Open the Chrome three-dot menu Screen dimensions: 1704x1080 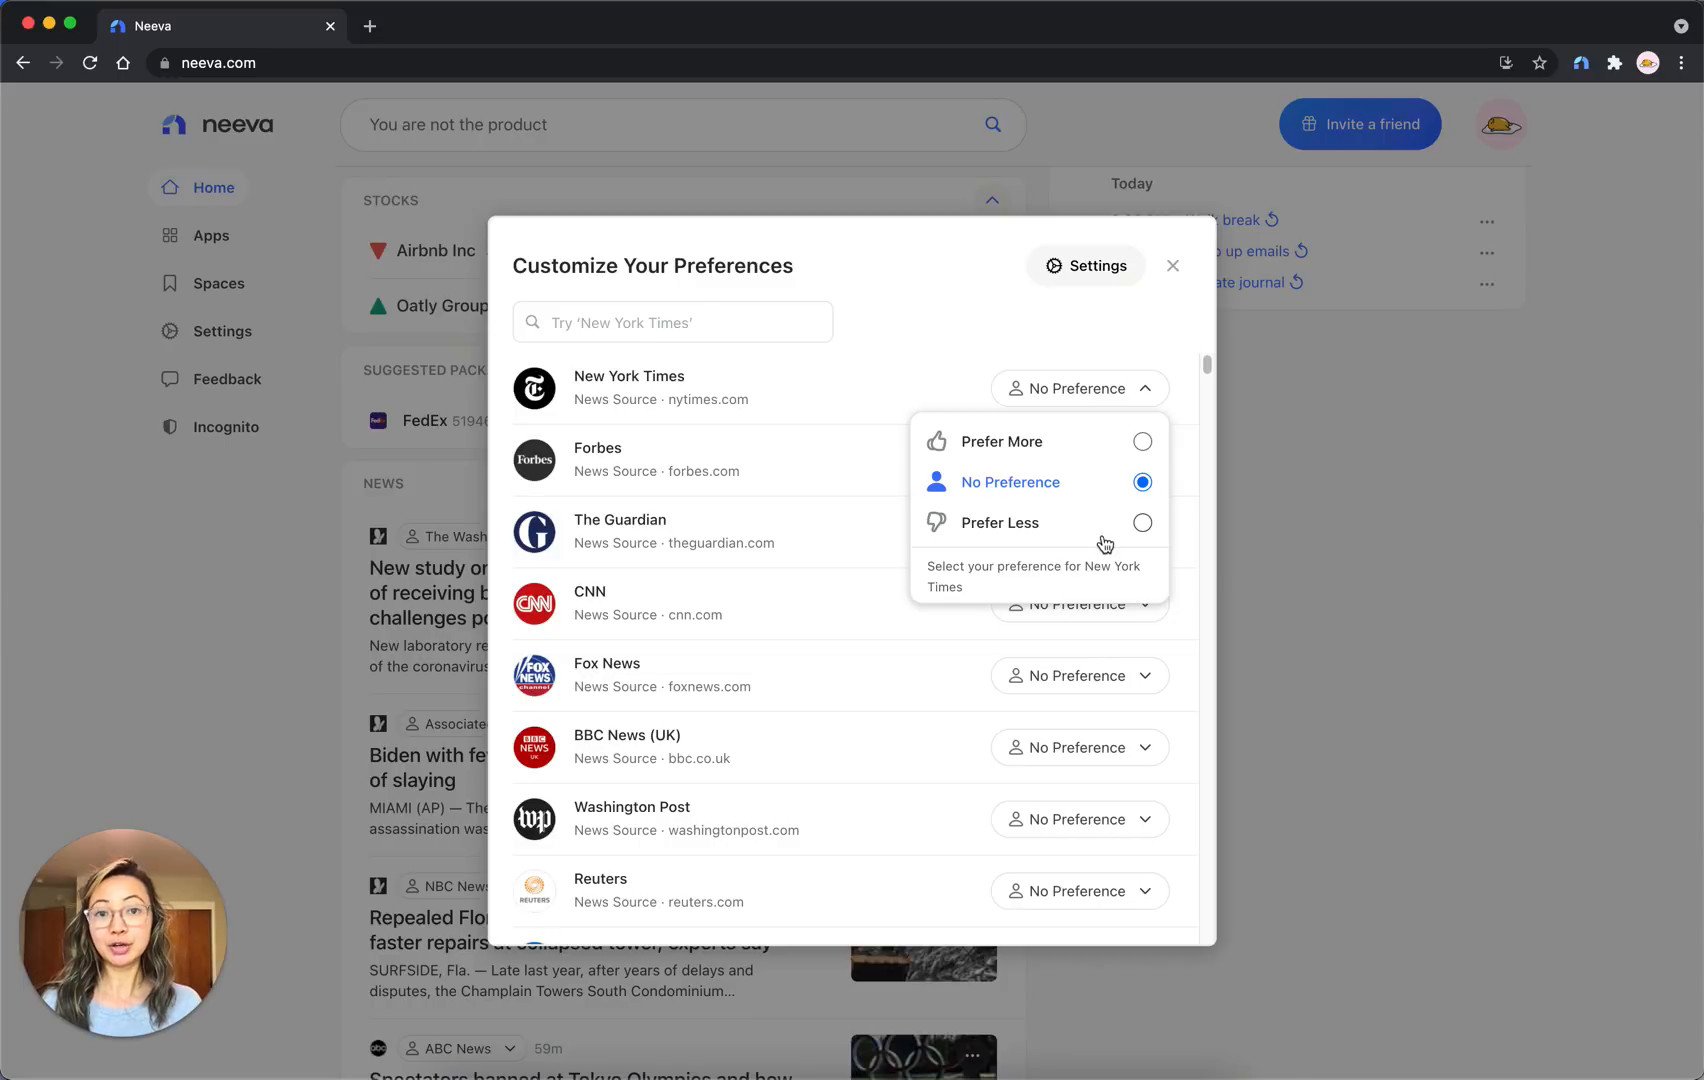tap(1681, 63)
